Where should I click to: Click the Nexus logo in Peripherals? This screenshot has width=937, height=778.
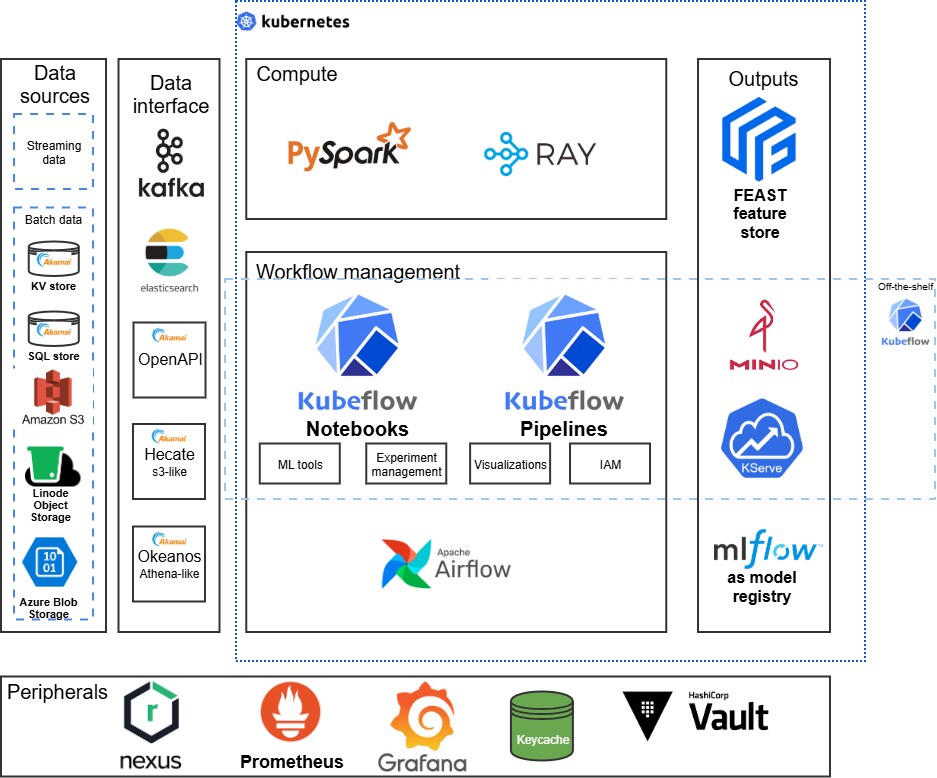pos(151,726)
